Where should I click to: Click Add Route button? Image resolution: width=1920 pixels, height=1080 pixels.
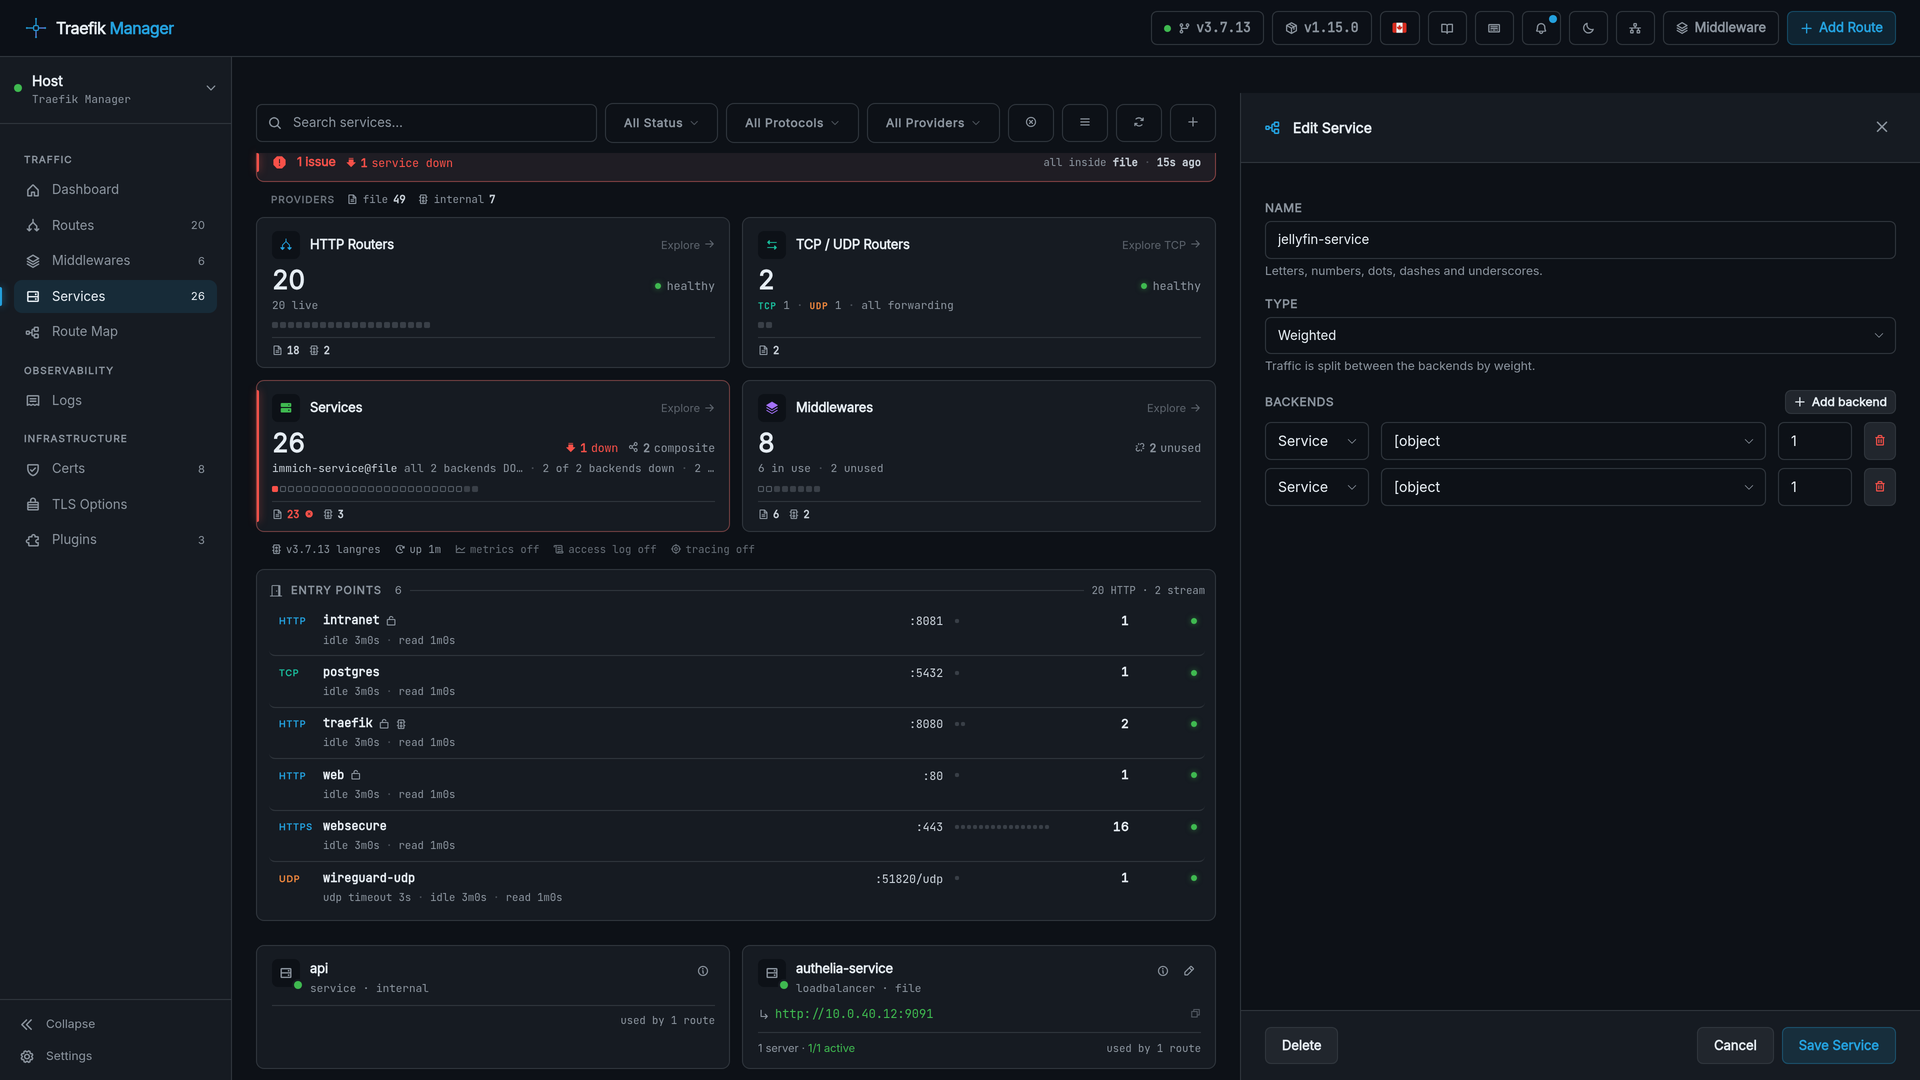click(x=1841, y=28)
